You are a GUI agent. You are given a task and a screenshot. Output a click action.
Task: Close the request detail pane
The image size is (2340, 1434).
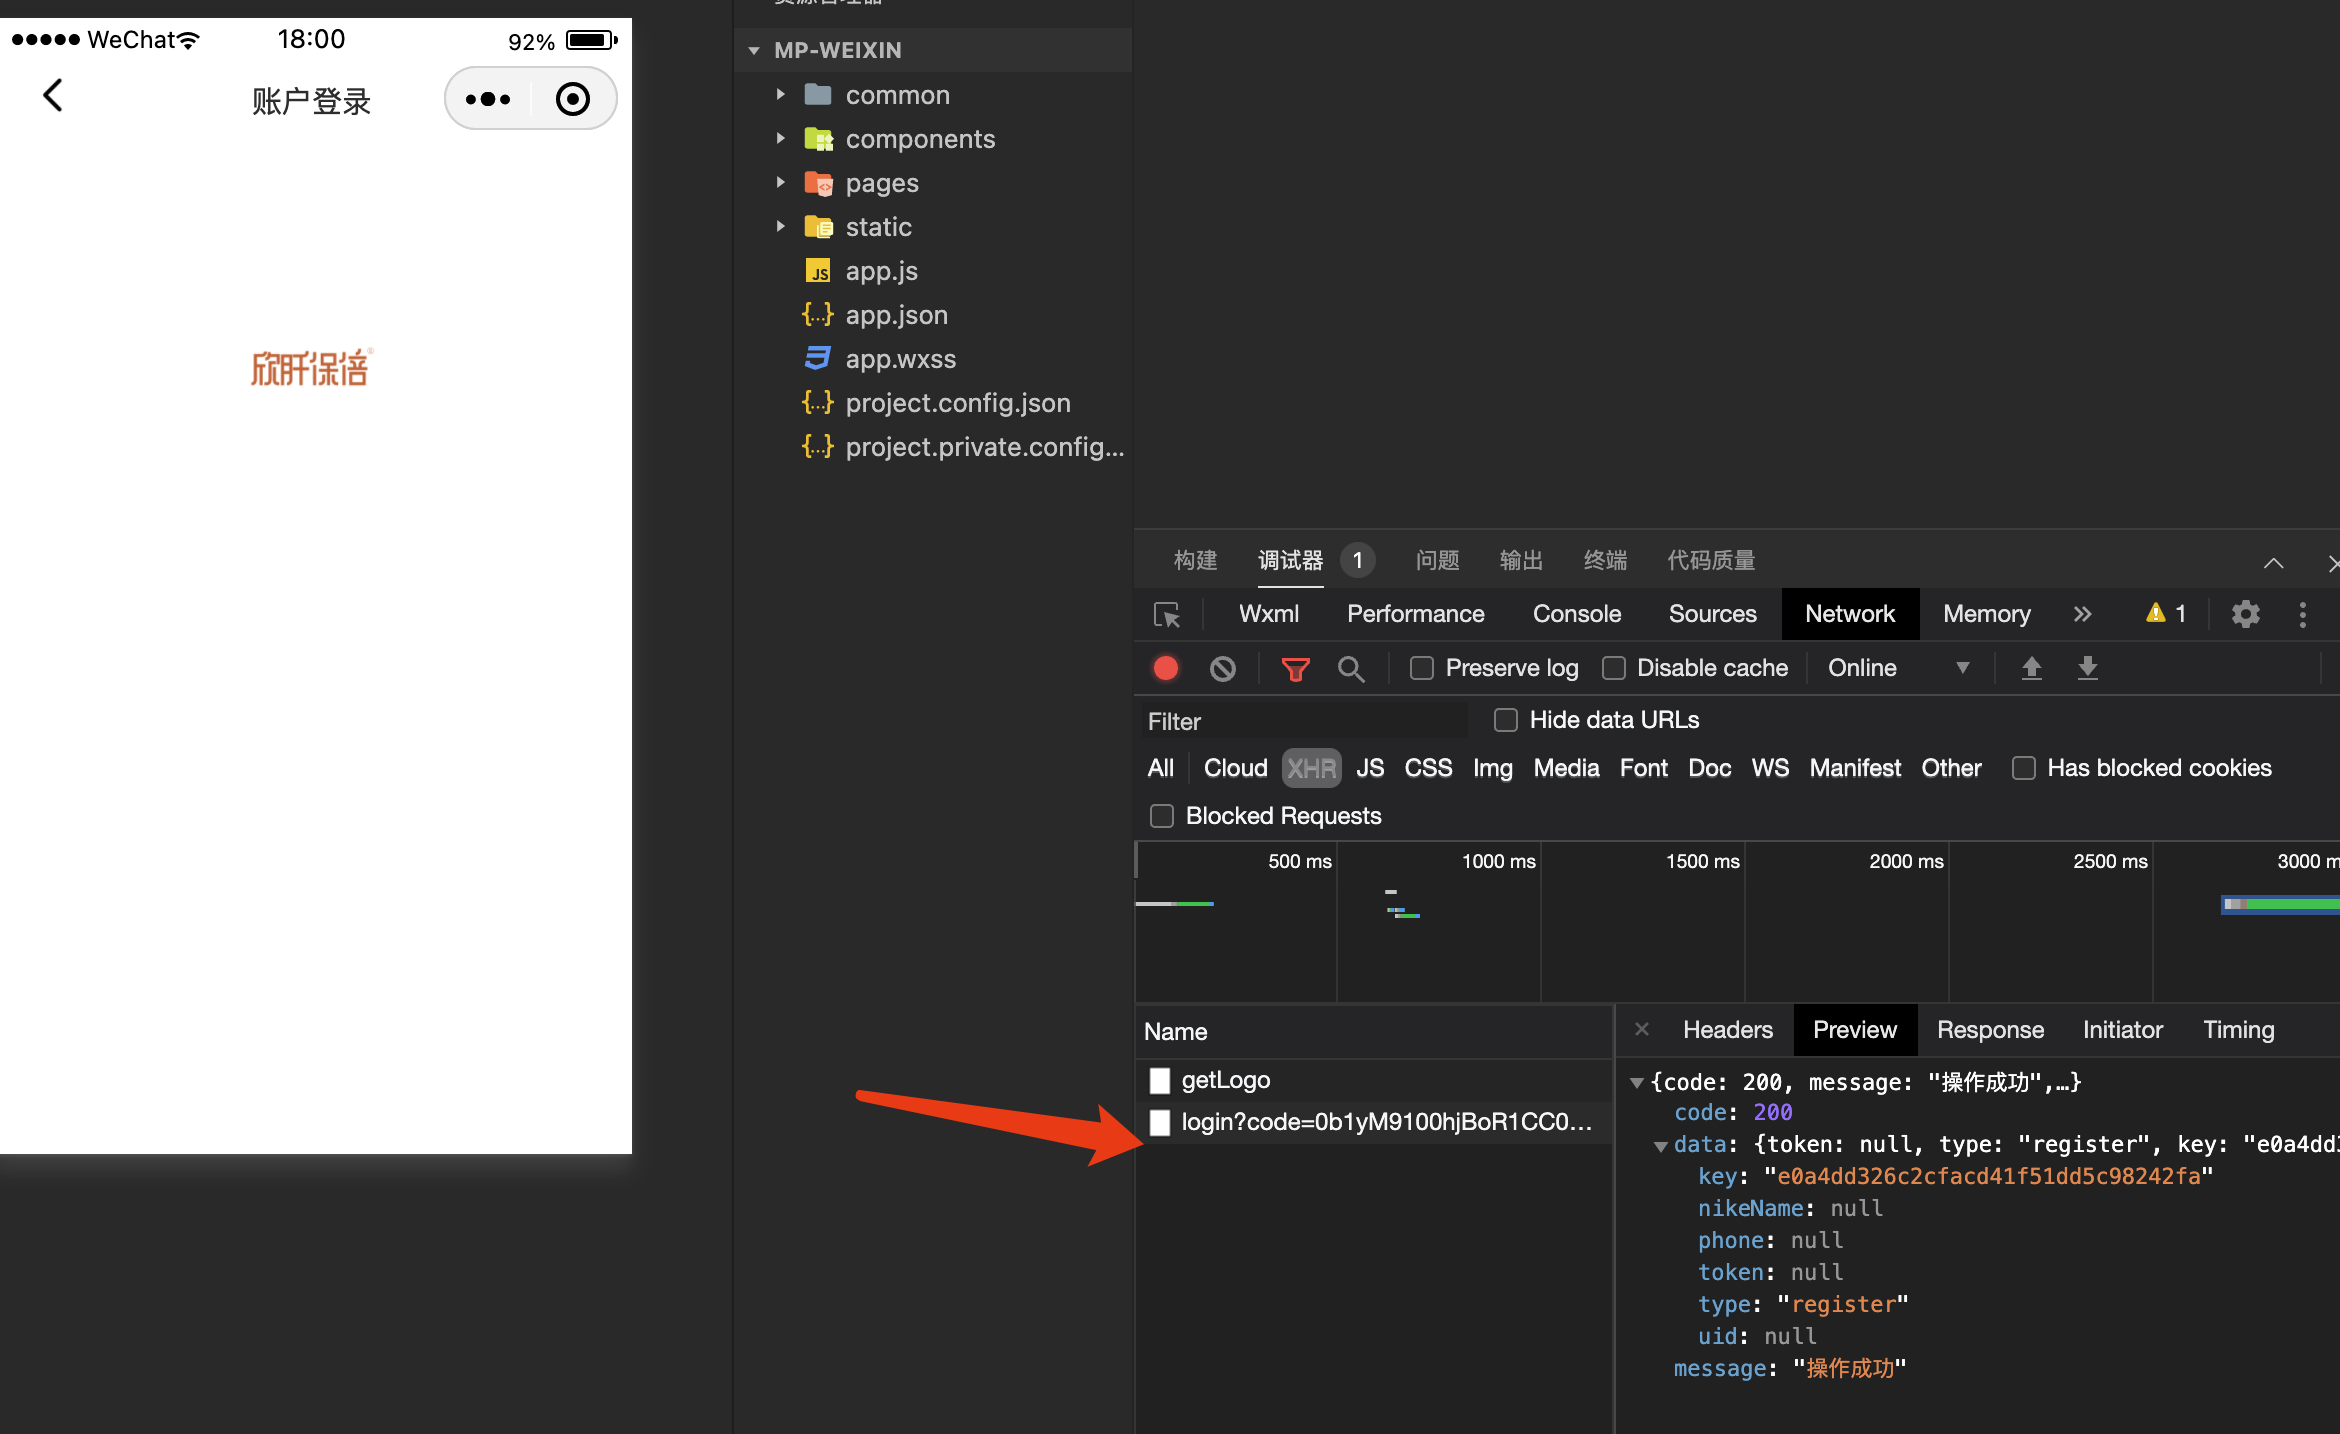point(1641,1029)
